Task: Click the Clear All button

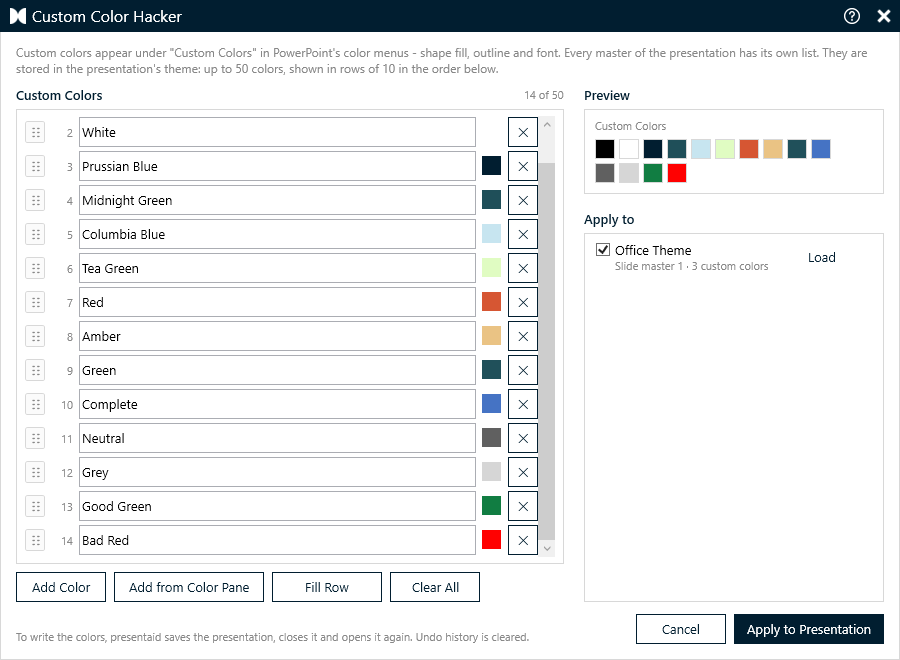Action: pyautogui.click(x=435, y=587)
